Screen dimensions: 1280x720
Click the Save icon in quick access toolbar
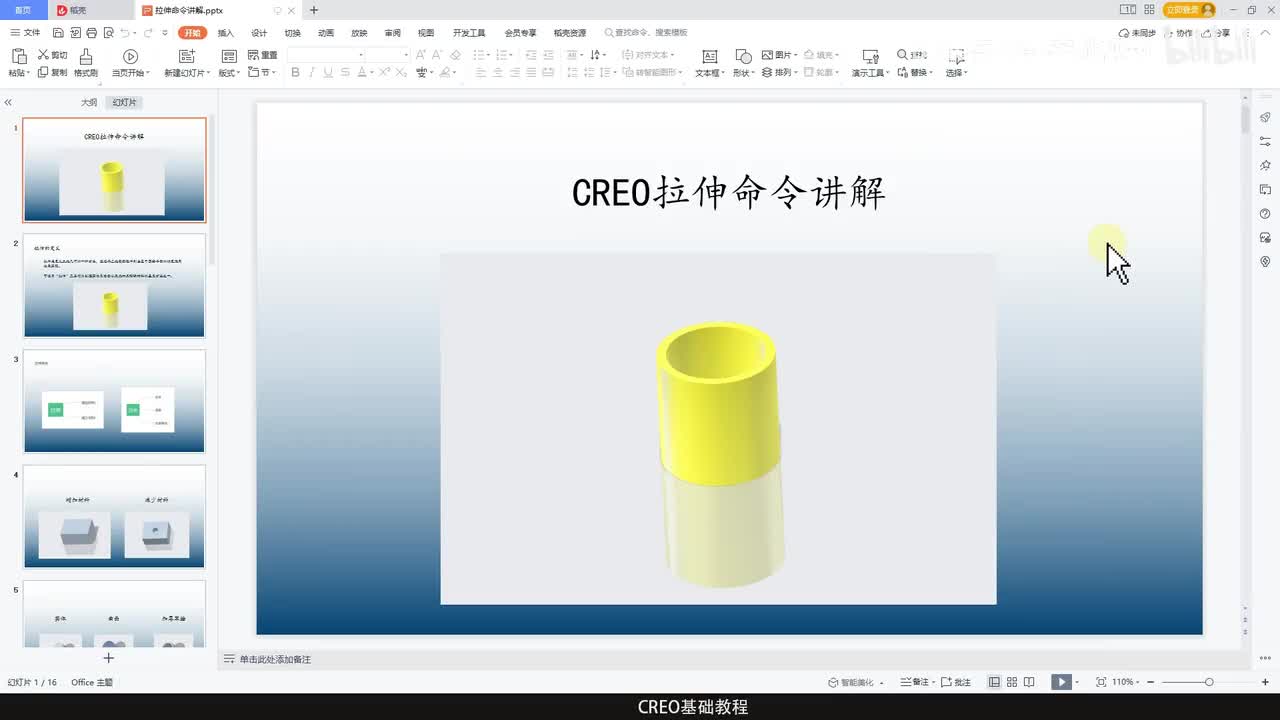(59, 33)
